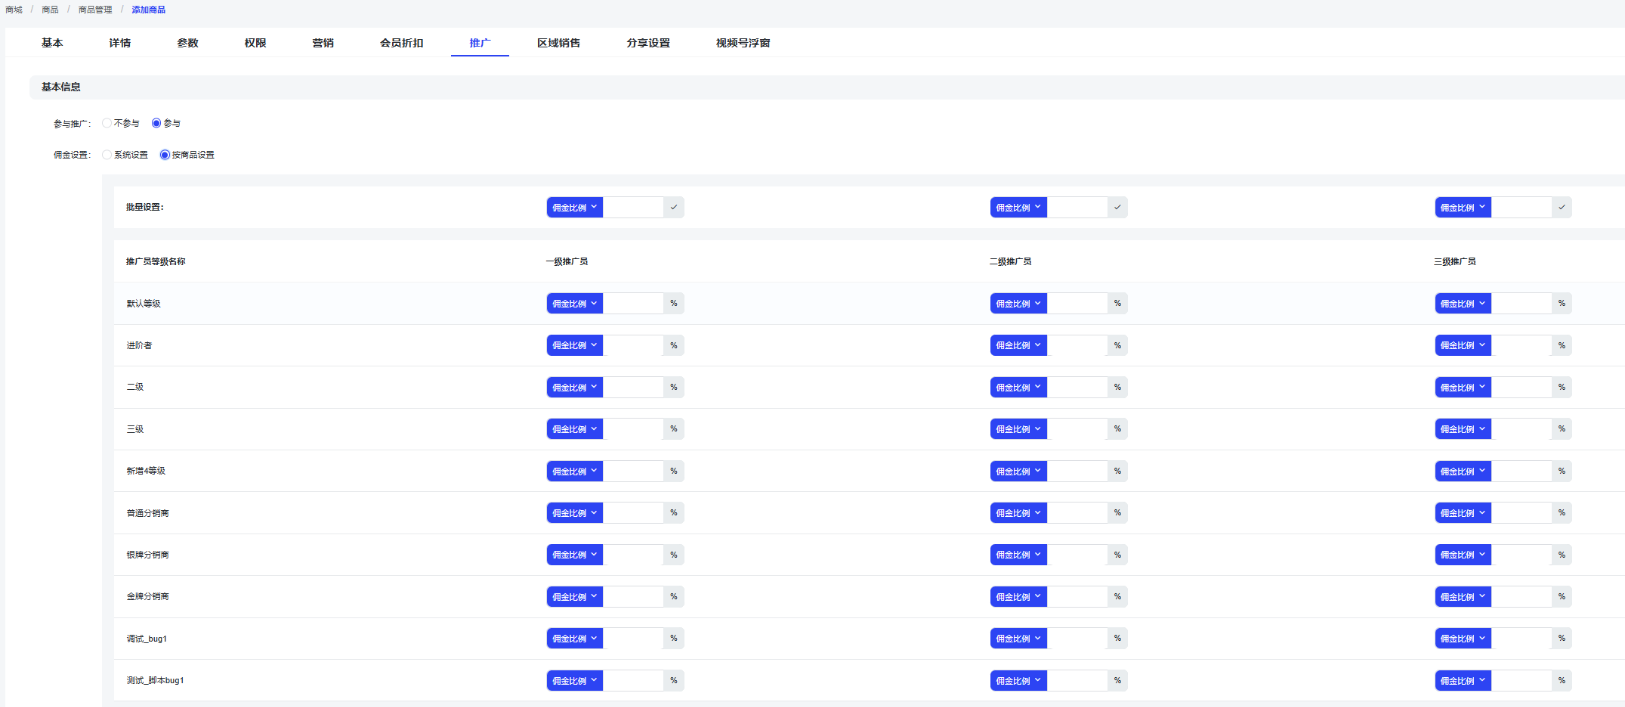Pick the 按商品设置 radio button

click(165, 155)
